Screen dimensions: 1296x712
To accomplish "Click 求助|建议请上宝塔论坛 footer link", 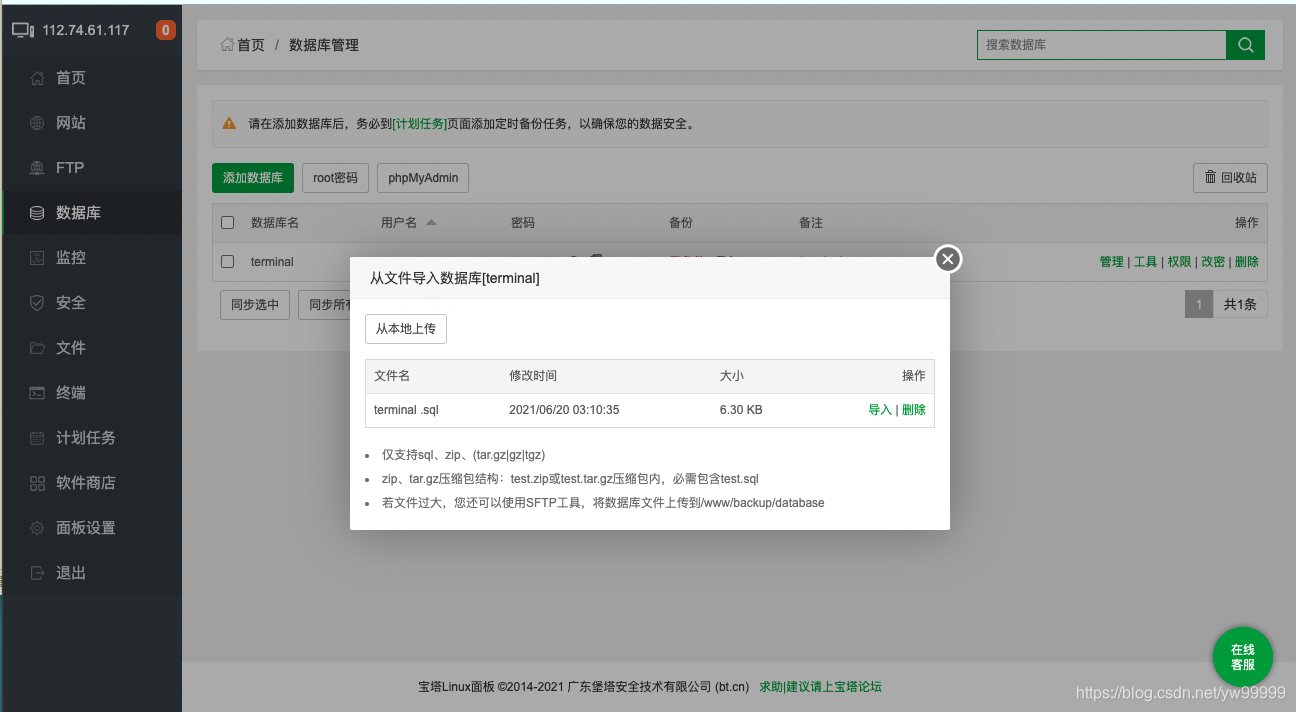I will (821, 687).
